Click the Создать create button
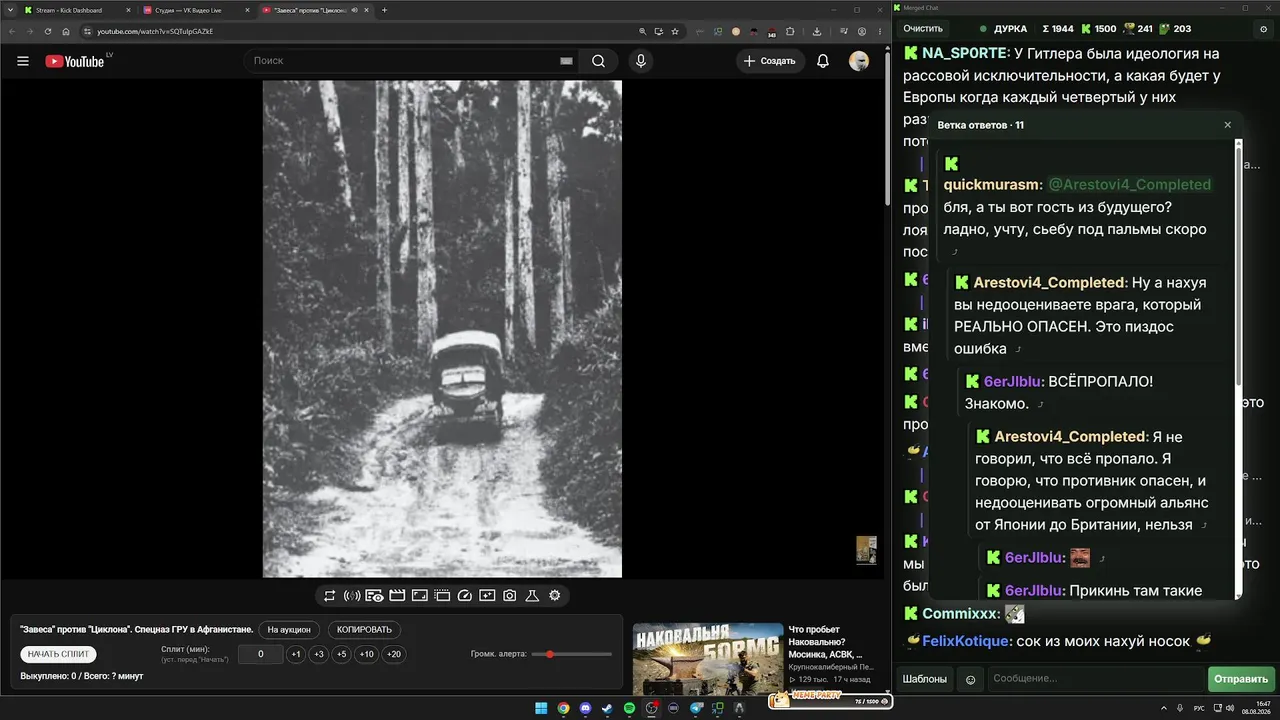1280x720 pixels. (770, 61)
